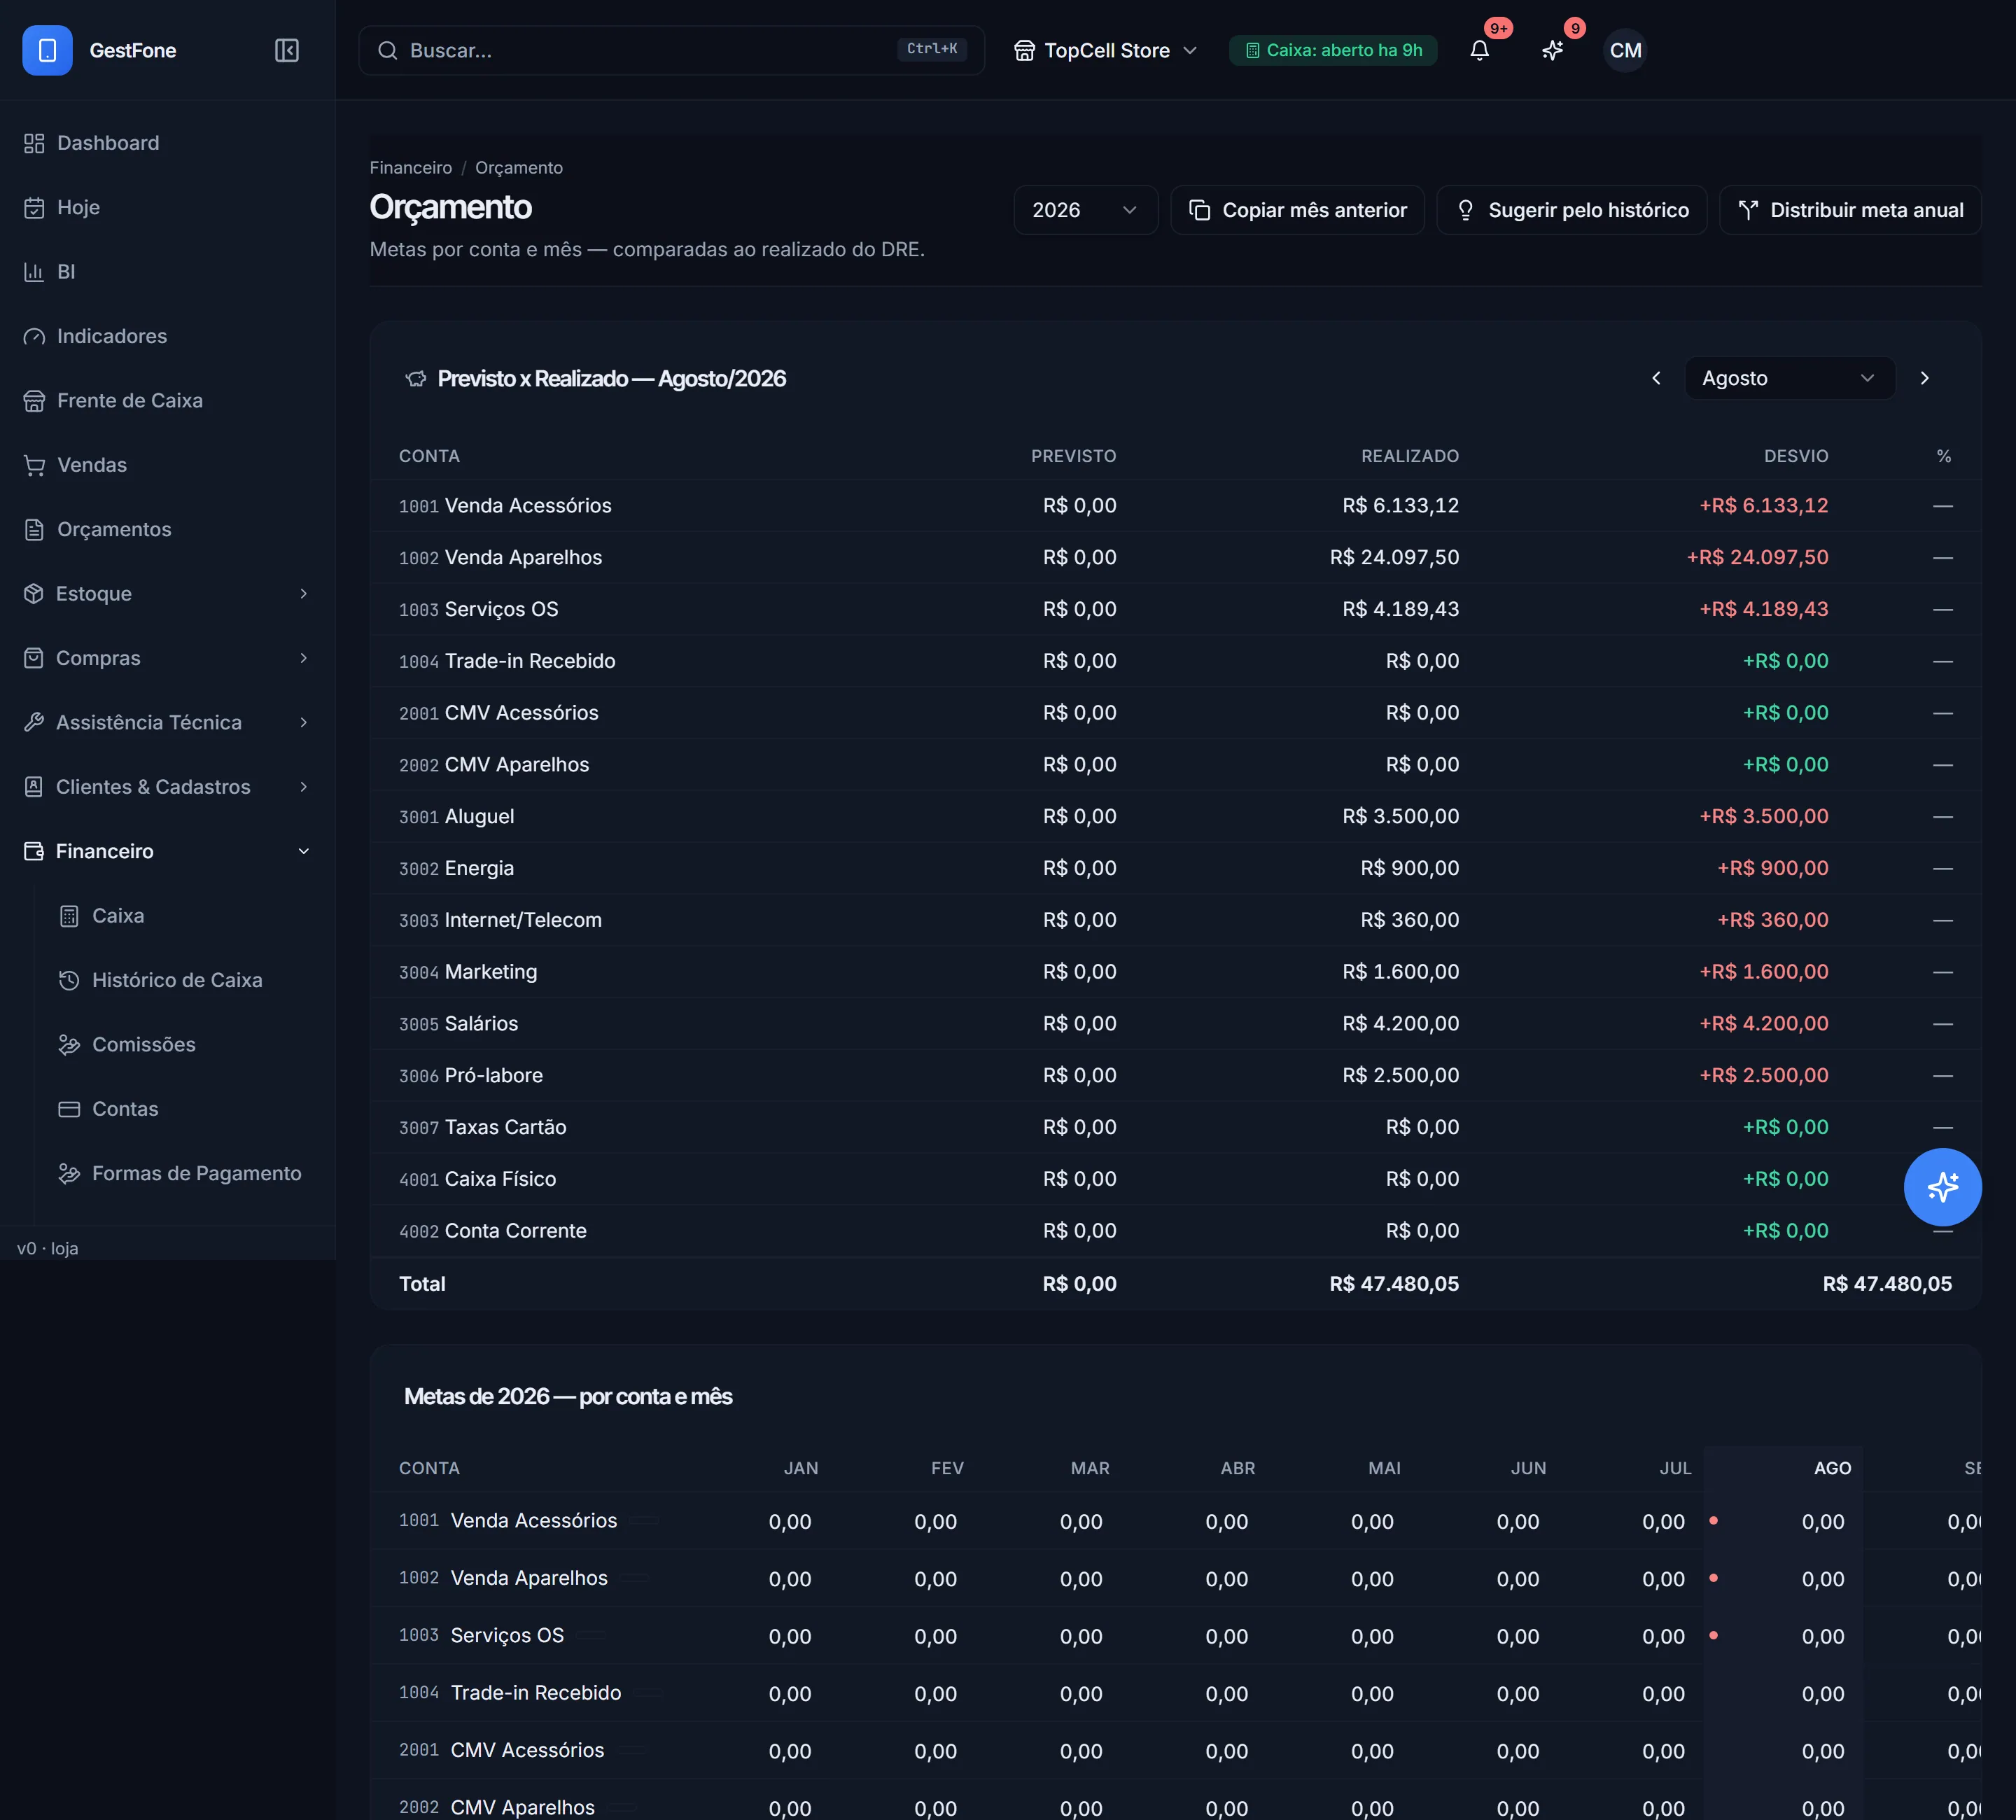The width and height of the screenshot is (2016, 1820).
Task: Open the AI sparkle icon in header
Action: click(x=1552, y=50)
